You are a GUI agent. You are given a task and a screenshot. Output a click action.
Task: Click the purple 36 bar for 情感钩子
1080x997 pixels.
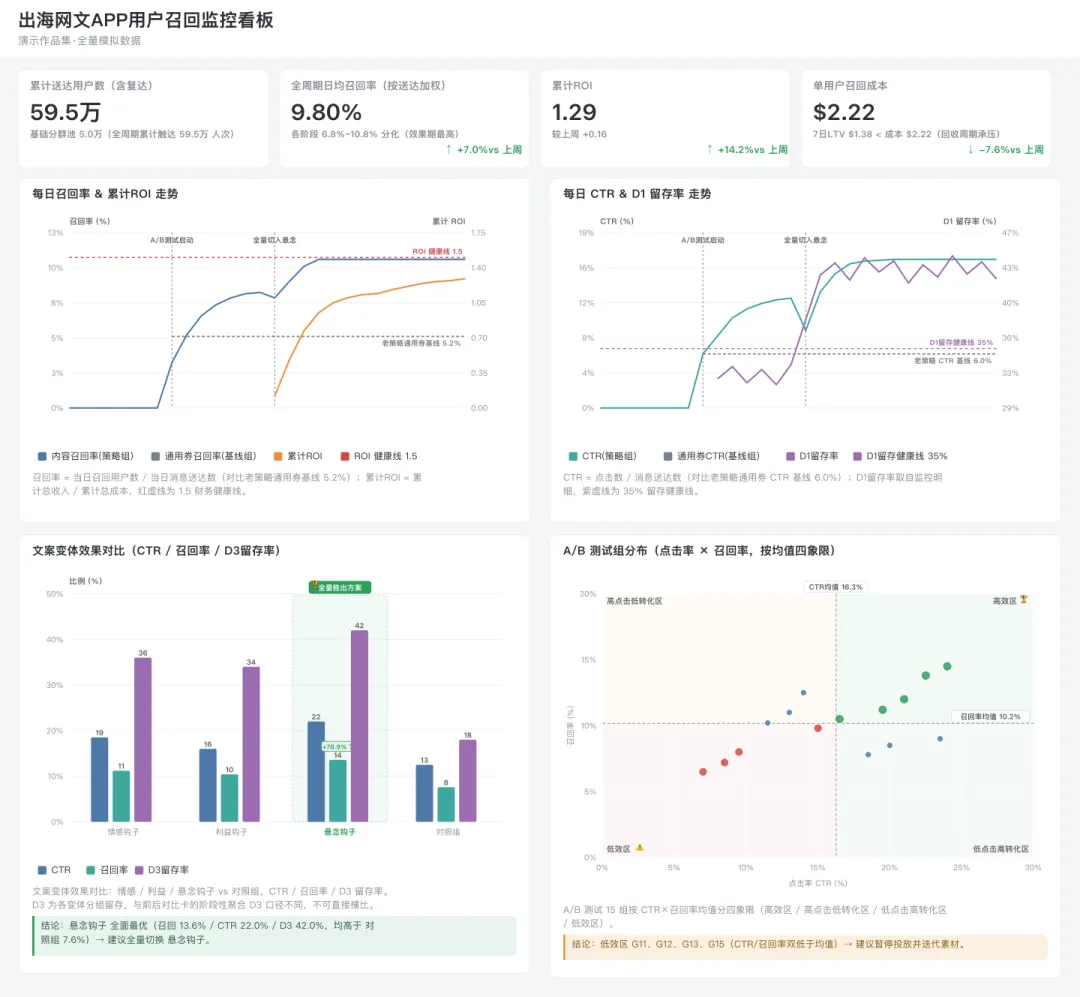[x=143, y=740]
